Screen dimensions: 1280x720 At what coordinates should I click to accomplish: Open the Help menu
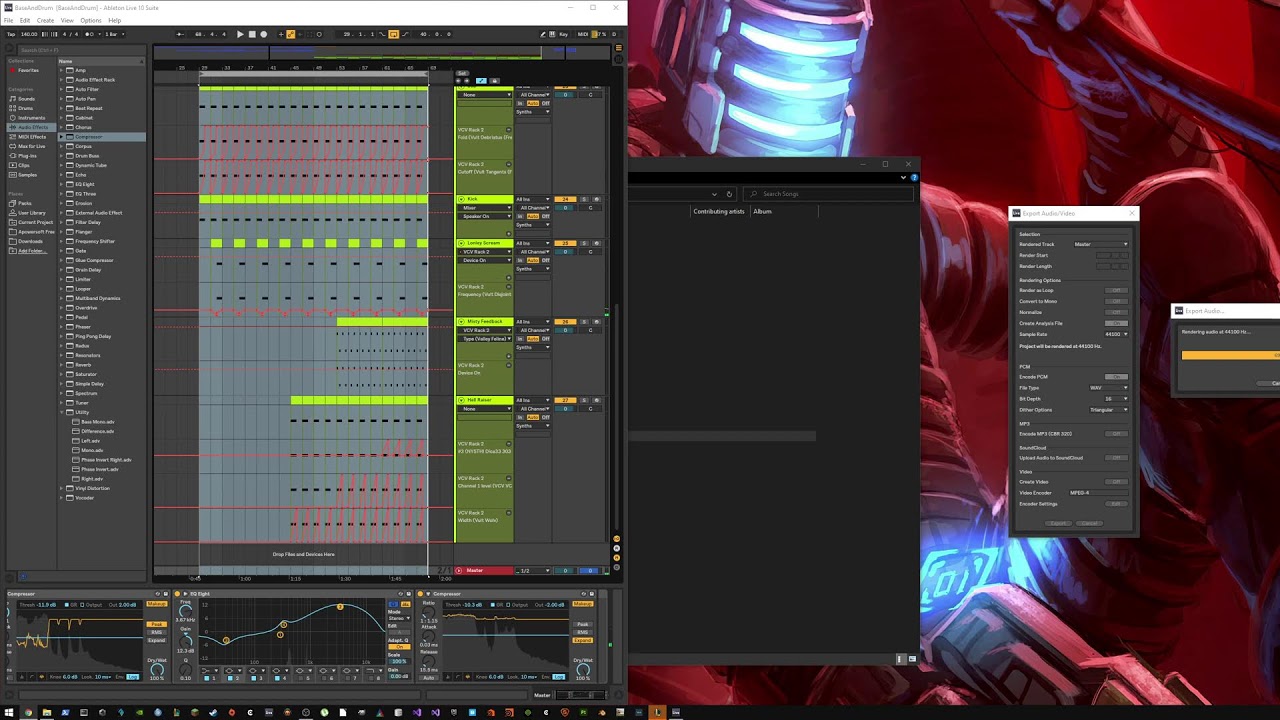[x=114, y=20]
